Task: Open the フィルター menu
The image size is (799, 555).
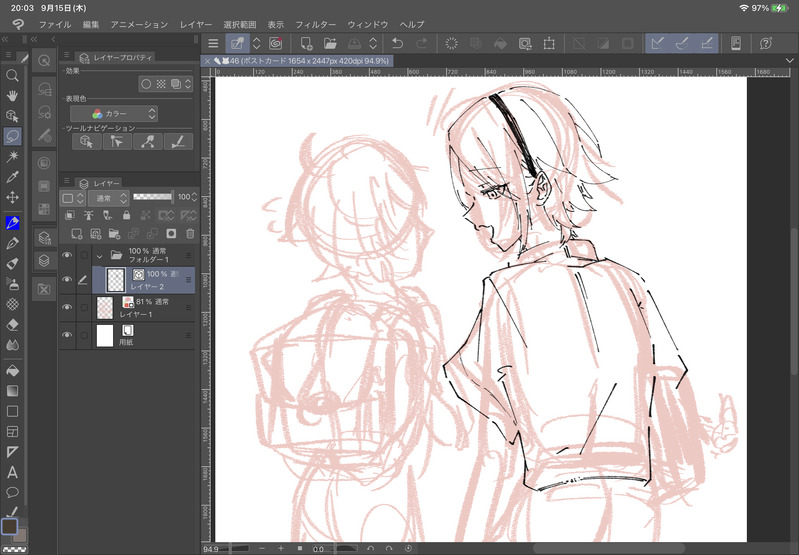Action: pyautogui.click(x=315, y=24)
